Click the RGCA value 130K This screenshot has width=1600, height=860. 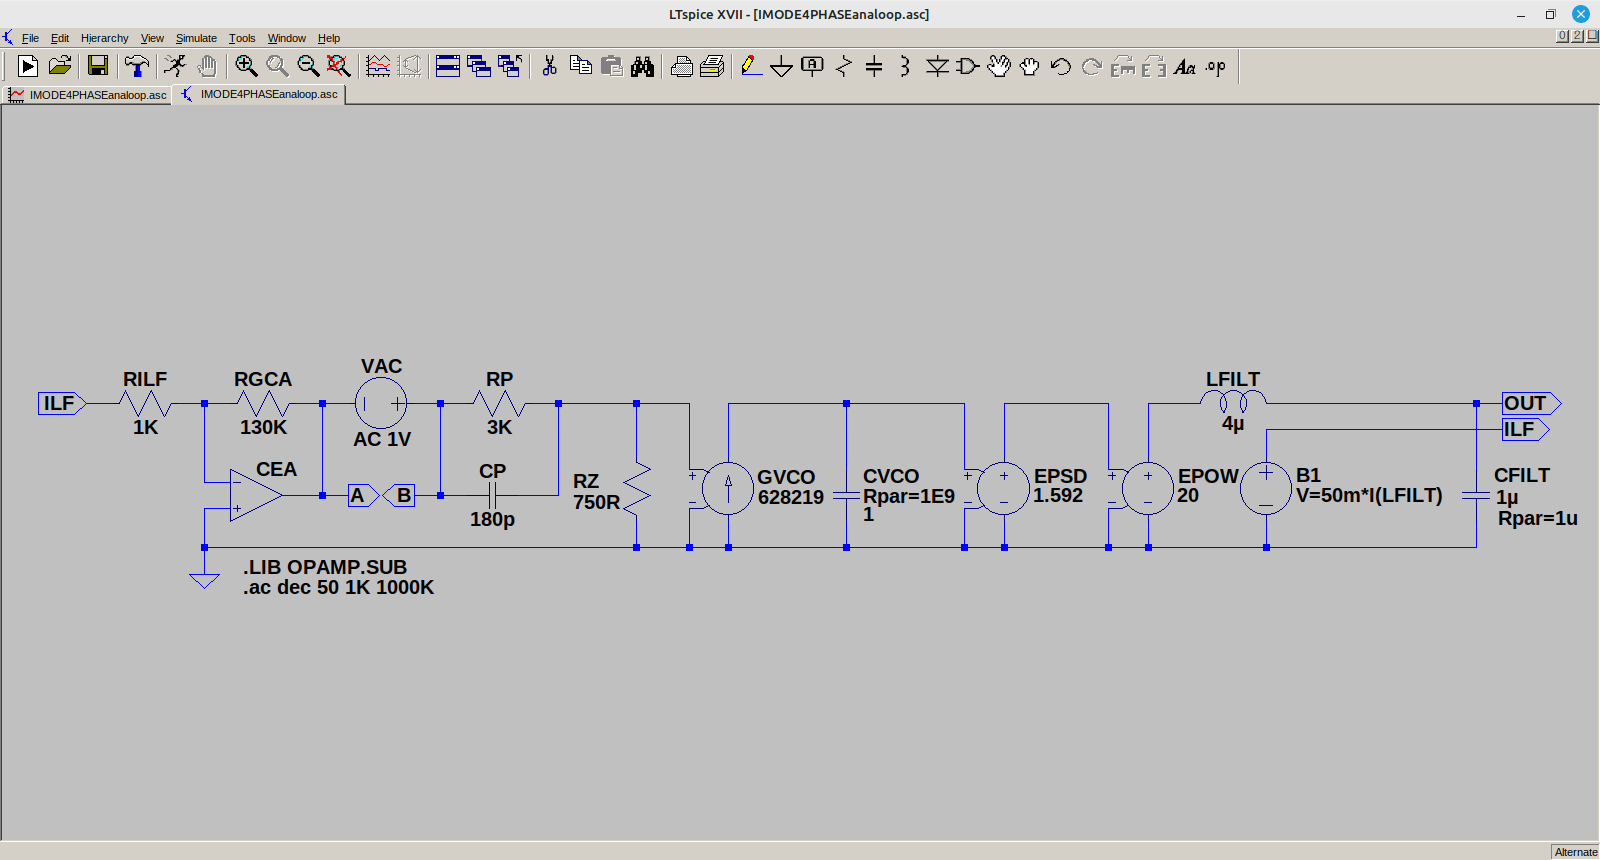[x=263, y=428]
